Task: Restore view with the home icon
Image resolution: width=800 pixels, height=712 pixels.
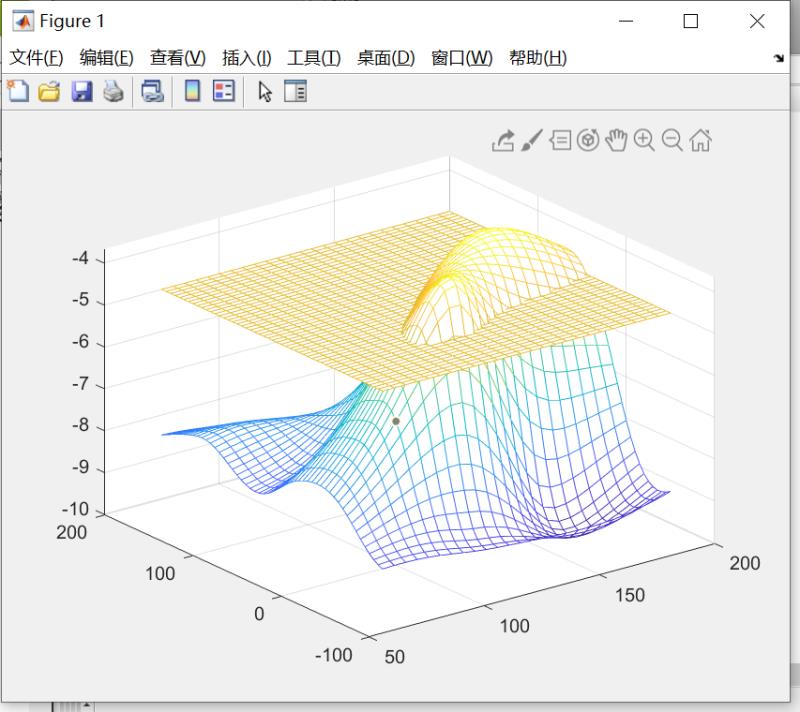Action: 701,140
